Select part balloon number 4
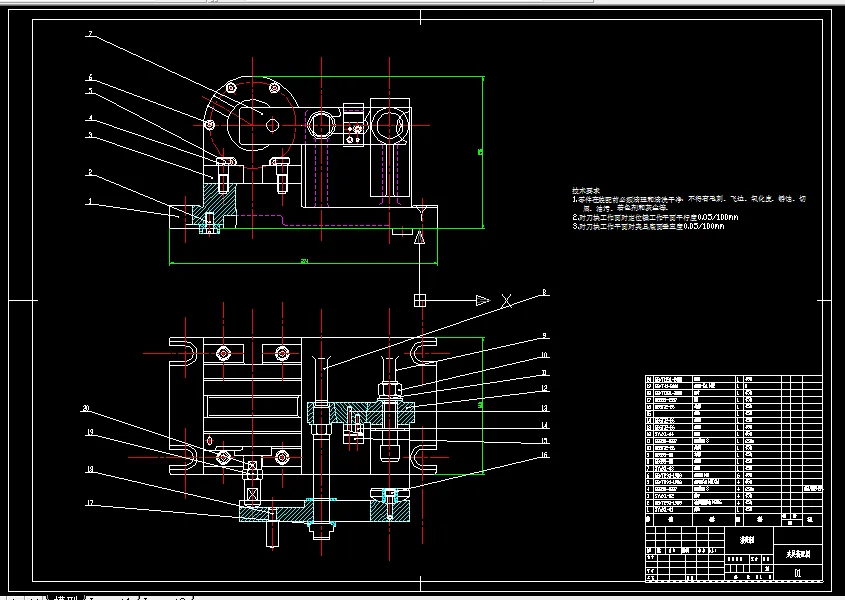This screenshot has height=600, width=845. pyautogui.click(x=91, y=118)
